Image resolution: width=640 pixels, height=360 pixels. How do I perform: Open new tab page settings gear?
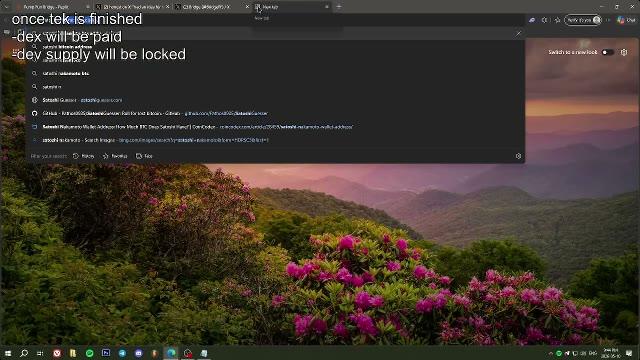pyautogui.click(x=624, y=52)
